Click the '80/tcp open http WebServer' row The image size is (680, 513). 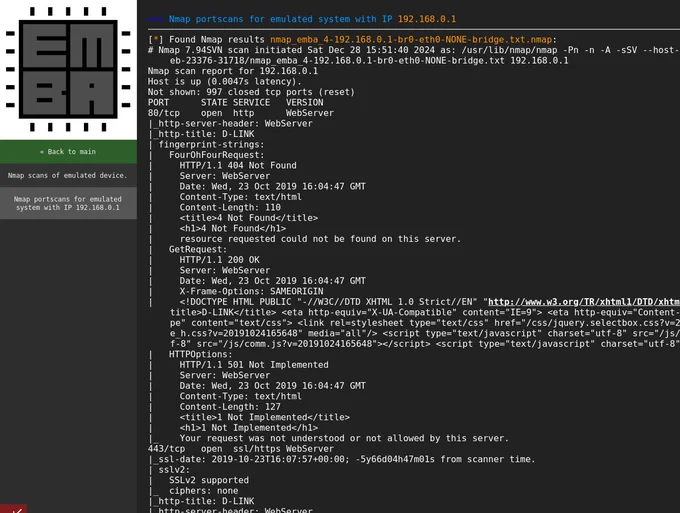tap(241, 113)
